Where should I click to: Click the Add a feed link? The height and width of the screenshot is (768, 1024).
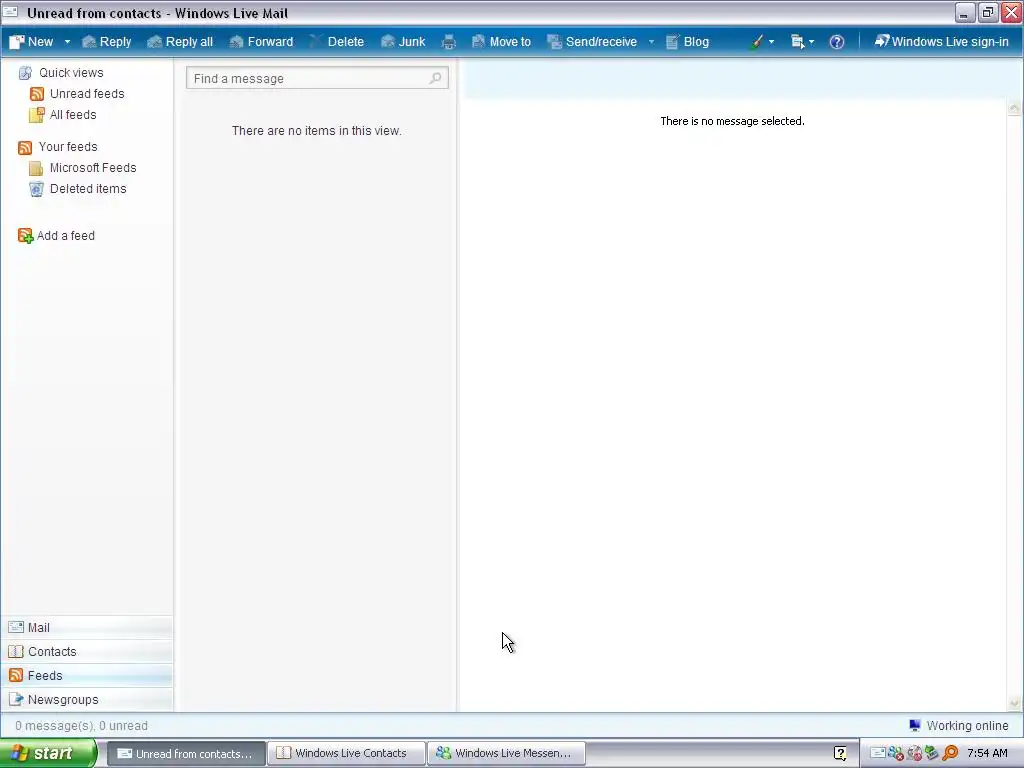(65, 235)
